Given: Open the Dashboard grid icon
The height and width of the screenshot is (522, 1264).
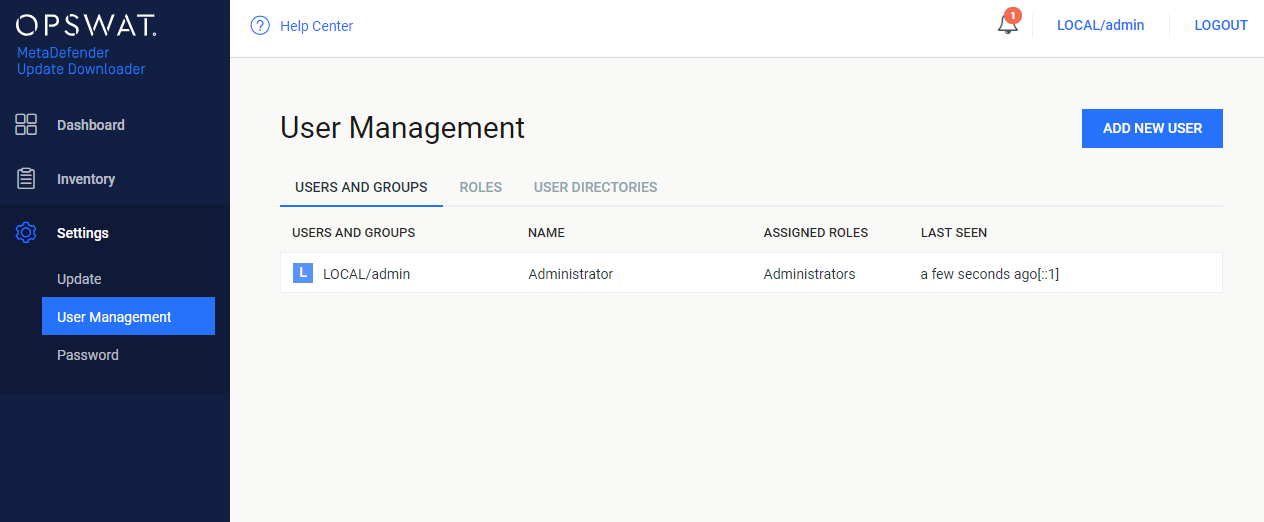Looking at the screenshot, I should (26, 125).
